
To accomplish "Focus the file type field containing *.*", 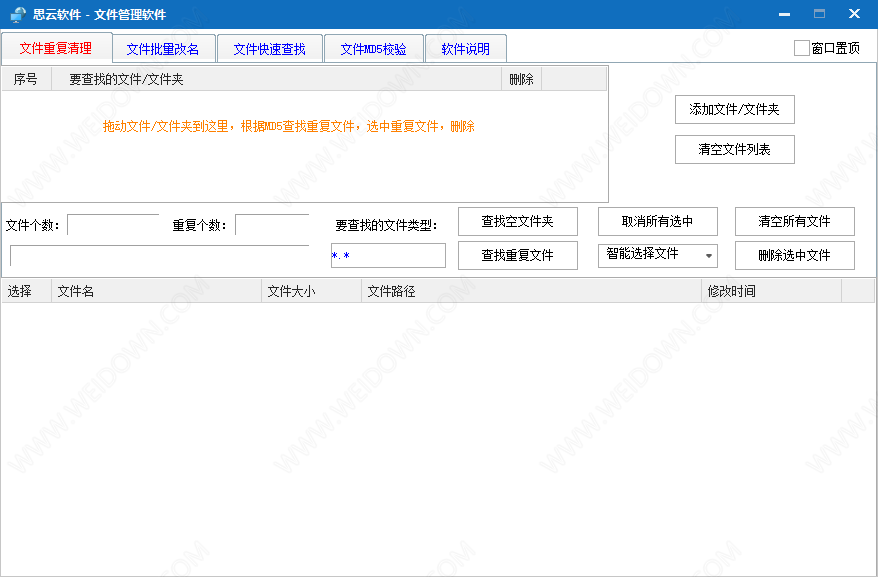I will [389, 255].
